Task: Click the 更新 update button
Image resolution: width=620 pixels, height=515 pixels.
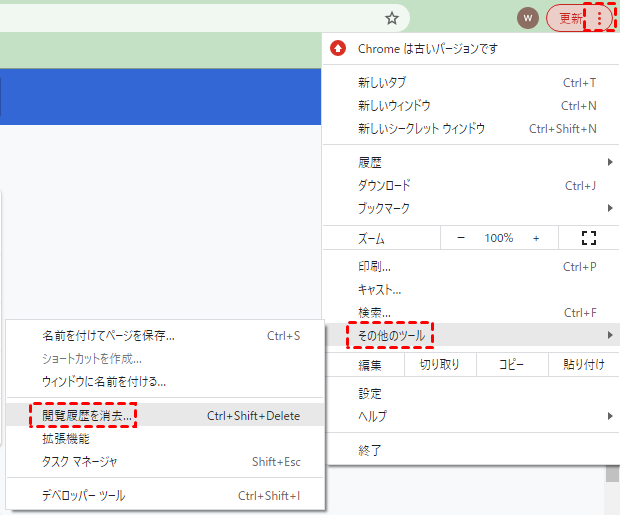Action: (570, 18)
